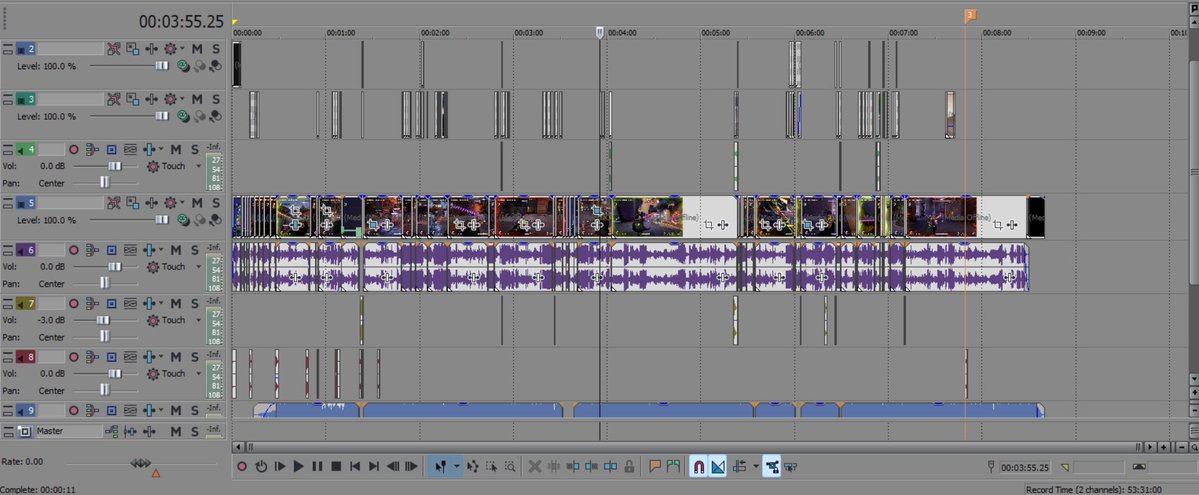Open Touch automation mode dropdown on track 8
This screenshot has width=1199, height=495.
(199, 374)
